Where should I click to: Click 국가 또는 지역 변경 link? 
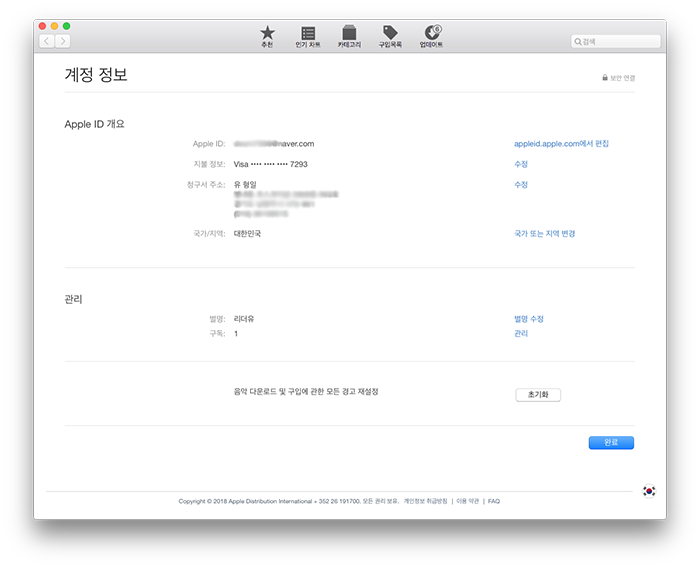pyautogui.click(x=544, y=234)
